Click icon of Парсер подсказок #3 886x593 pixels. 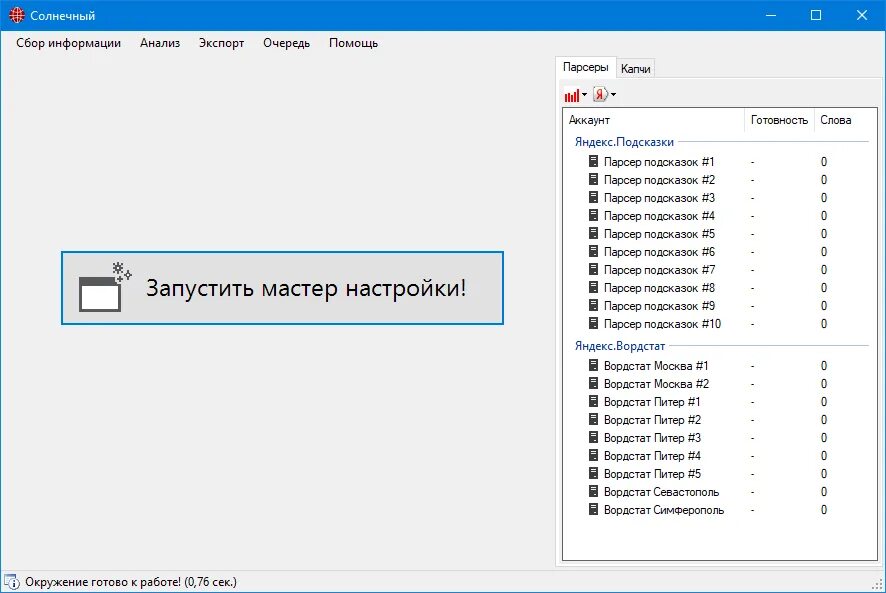click(593, 197)
